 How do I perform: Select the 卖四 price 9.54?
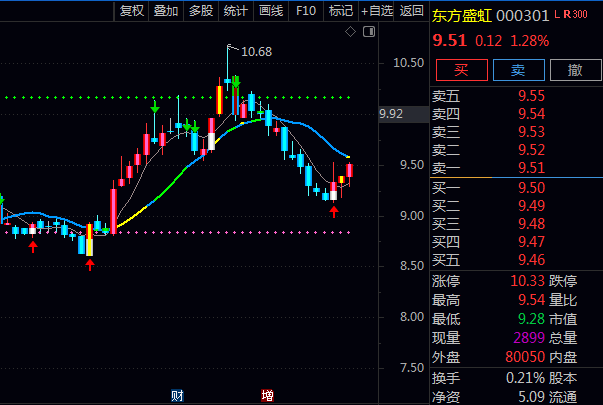coord(531,114)
